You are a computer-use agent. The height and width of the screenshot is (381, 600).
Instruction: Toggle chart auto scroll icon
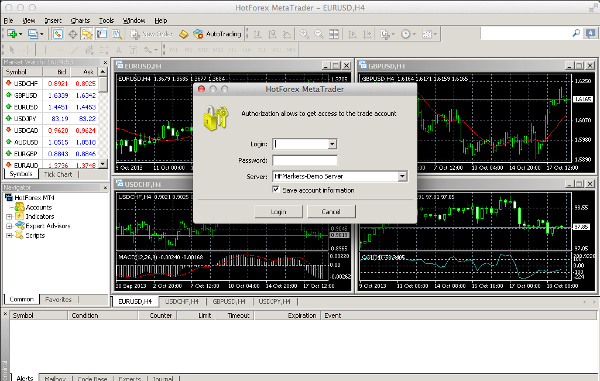[352, 34]
